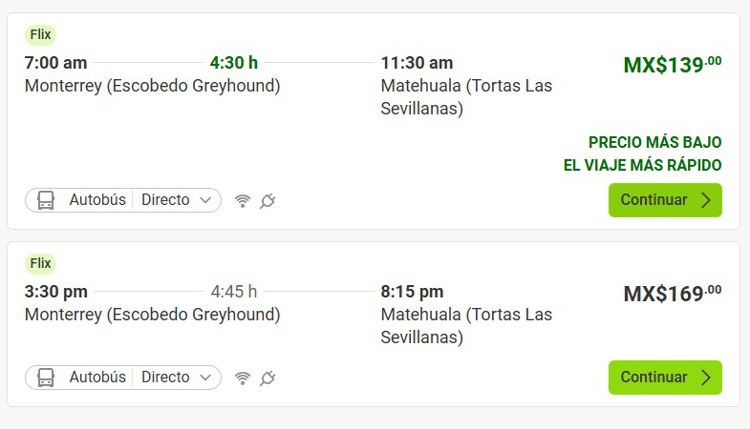Click the Wi-Fi icon on 3:30 pm trip
This screenshot has height=429, width=750.
(243, 378)
